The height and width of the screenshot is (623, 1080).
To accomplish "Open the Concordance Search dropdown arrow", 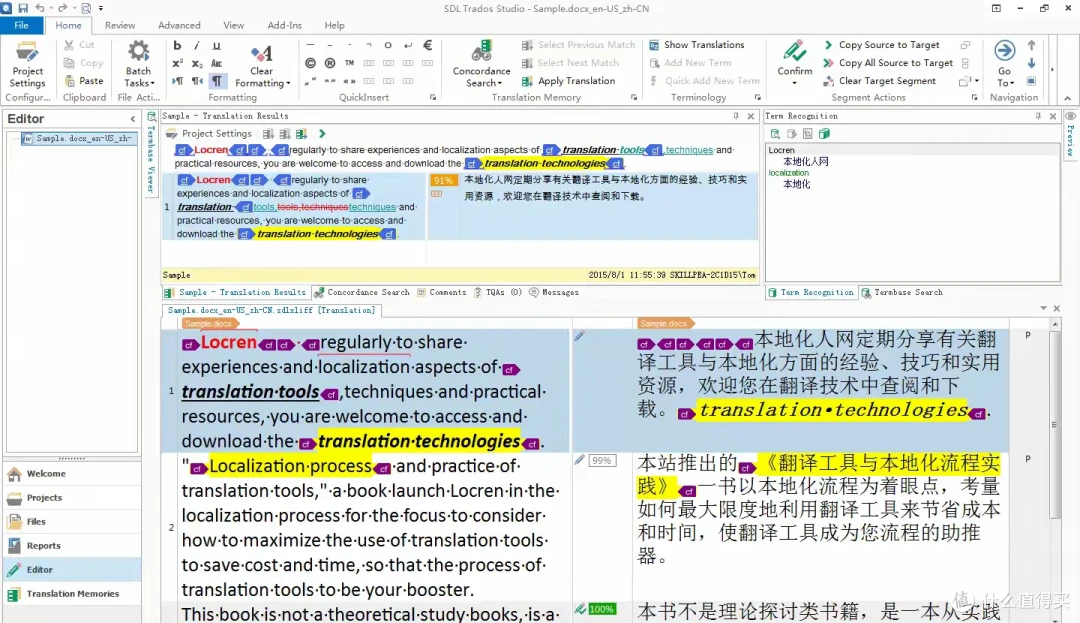I will pyautogui.click(x=499, y=83).
